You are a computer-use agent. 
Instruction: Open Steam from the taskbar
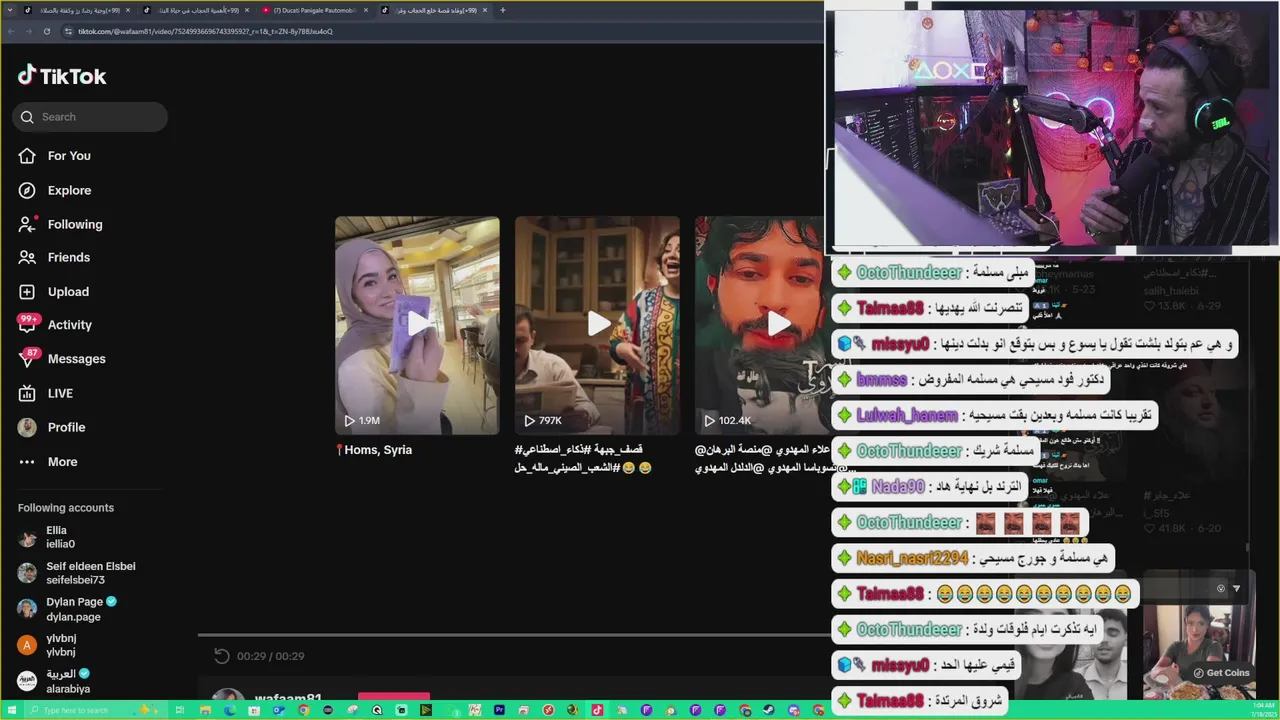click(x=769, y=710)
